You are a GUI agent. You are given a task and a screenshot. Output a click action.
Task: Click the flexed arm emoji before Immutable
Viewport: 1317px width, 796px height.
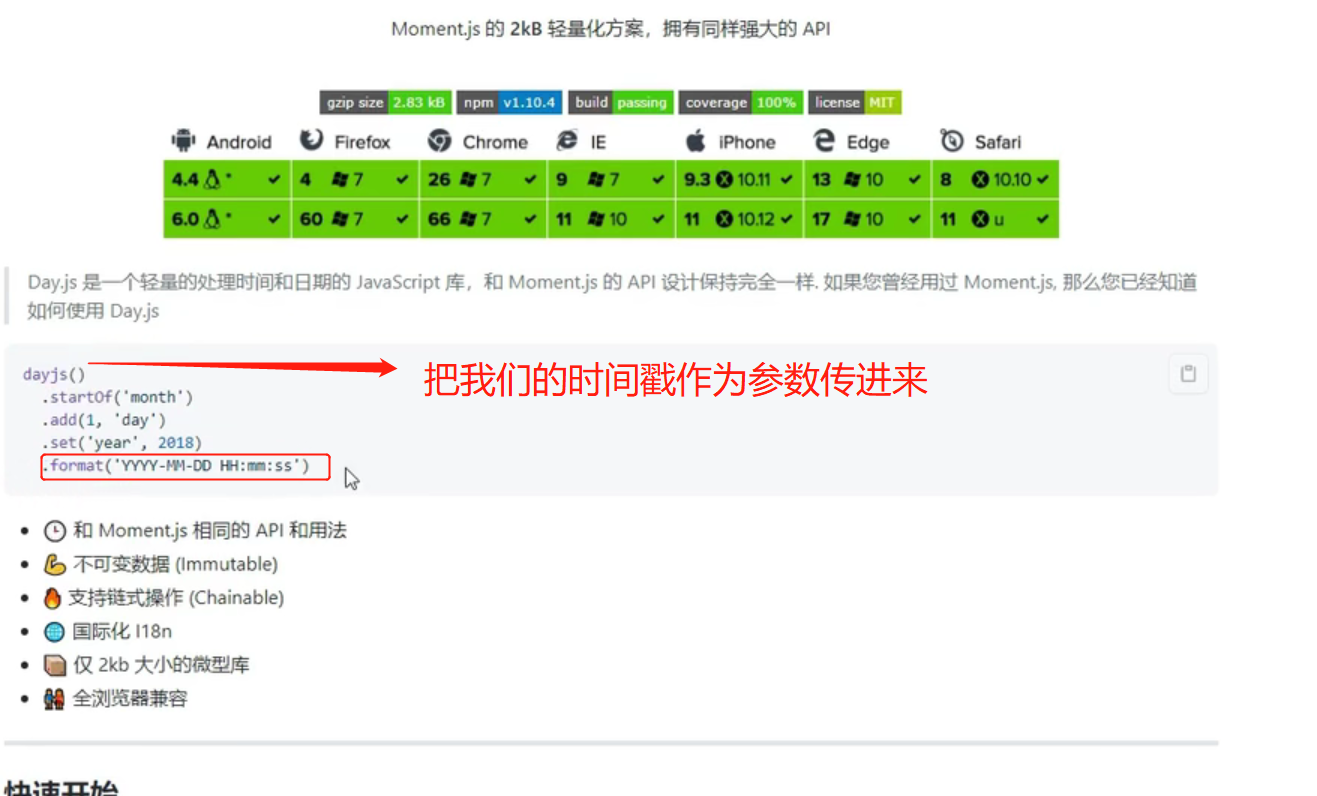54,565
